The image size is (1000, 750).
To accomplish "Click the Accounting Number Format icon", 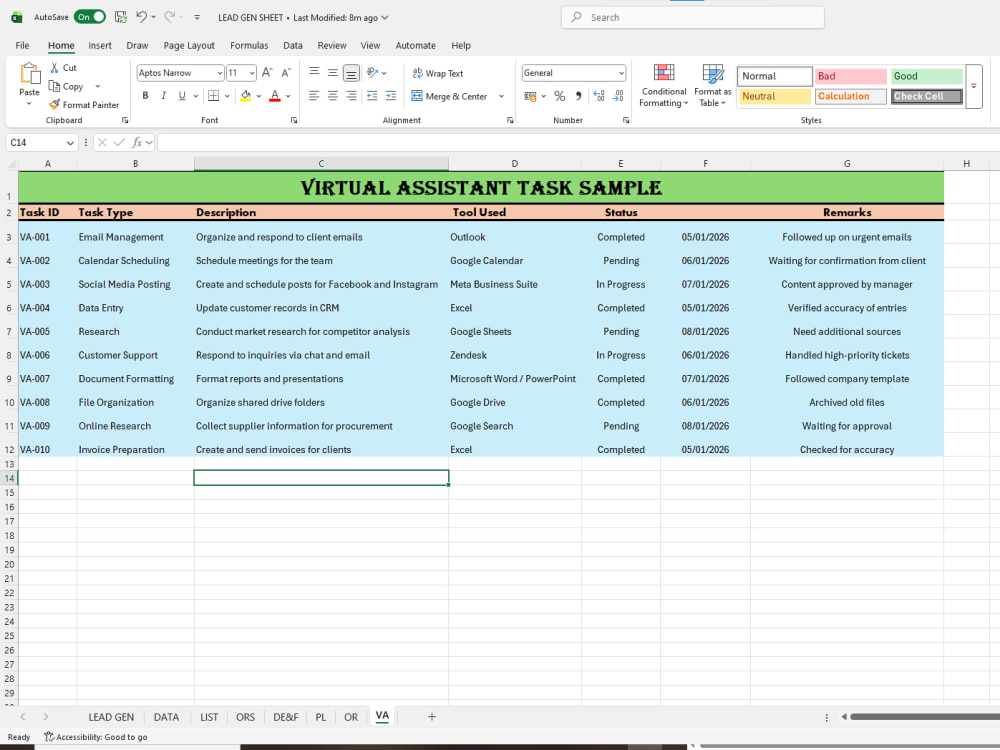I will click(x=530, y=96).
